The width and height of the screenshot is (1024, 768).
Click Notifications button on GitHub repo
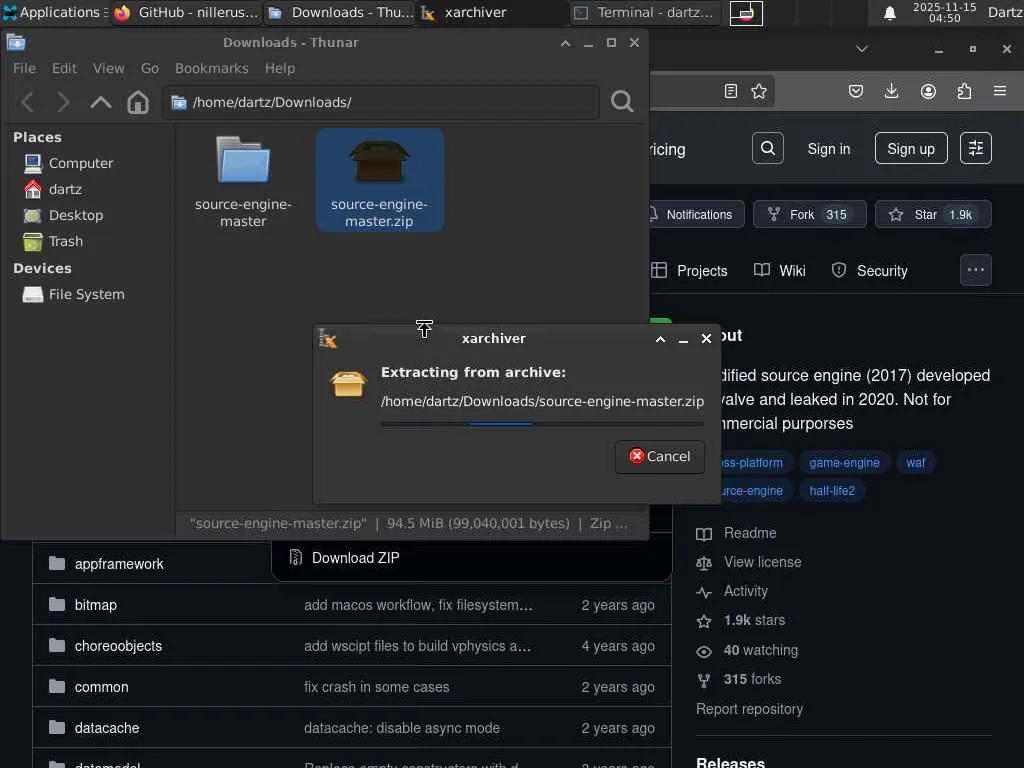pos(694,214)
